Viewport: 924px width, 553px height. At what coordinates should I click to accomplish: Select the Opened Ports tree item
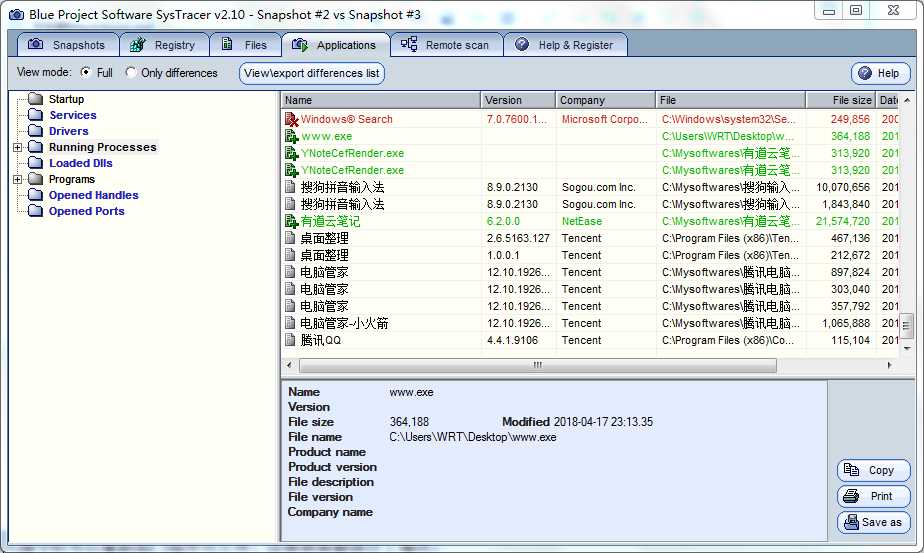(87, 211)
